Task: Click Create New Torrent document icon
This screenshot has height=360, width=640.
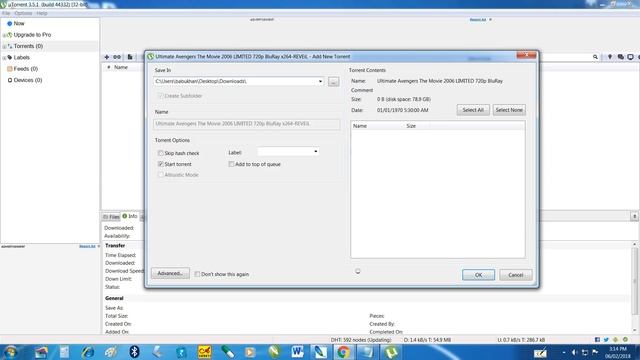Action: (130, 57)
